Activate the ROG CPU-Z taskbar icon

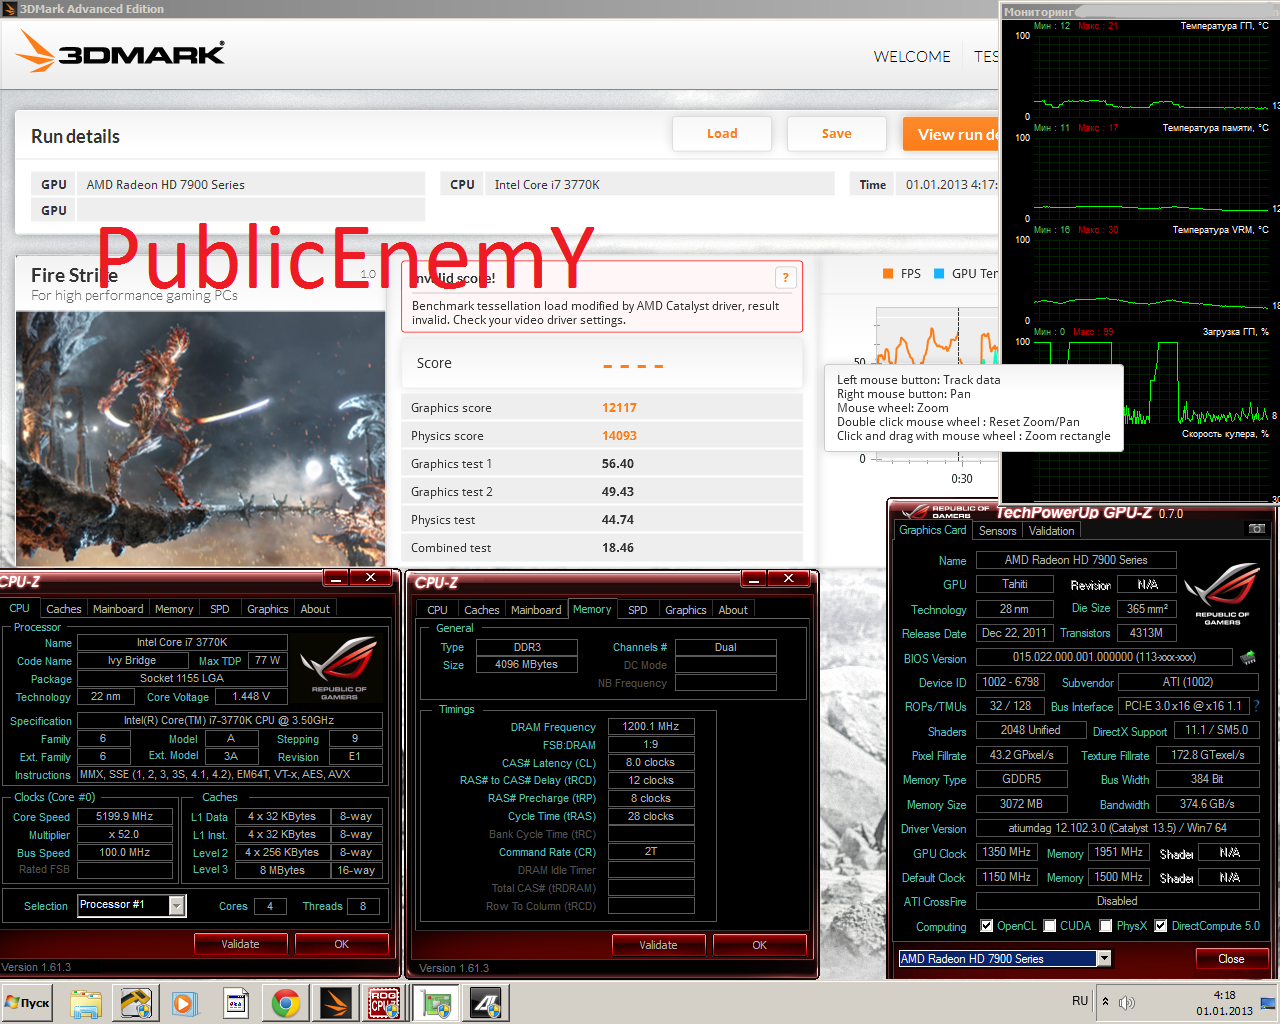(385, 1003)
